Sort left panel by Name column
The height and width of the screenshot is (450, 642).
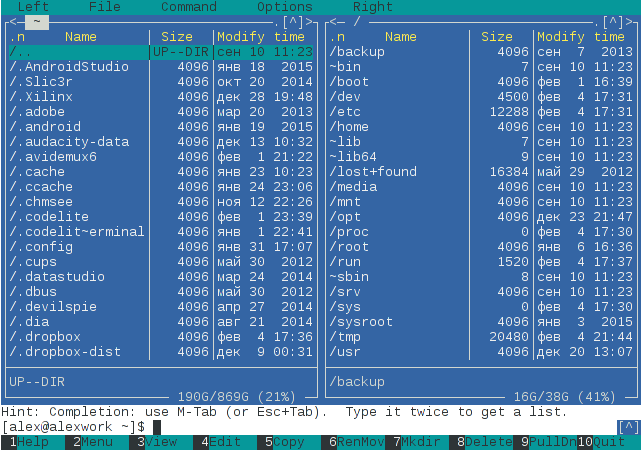click(x=81, y=37)
